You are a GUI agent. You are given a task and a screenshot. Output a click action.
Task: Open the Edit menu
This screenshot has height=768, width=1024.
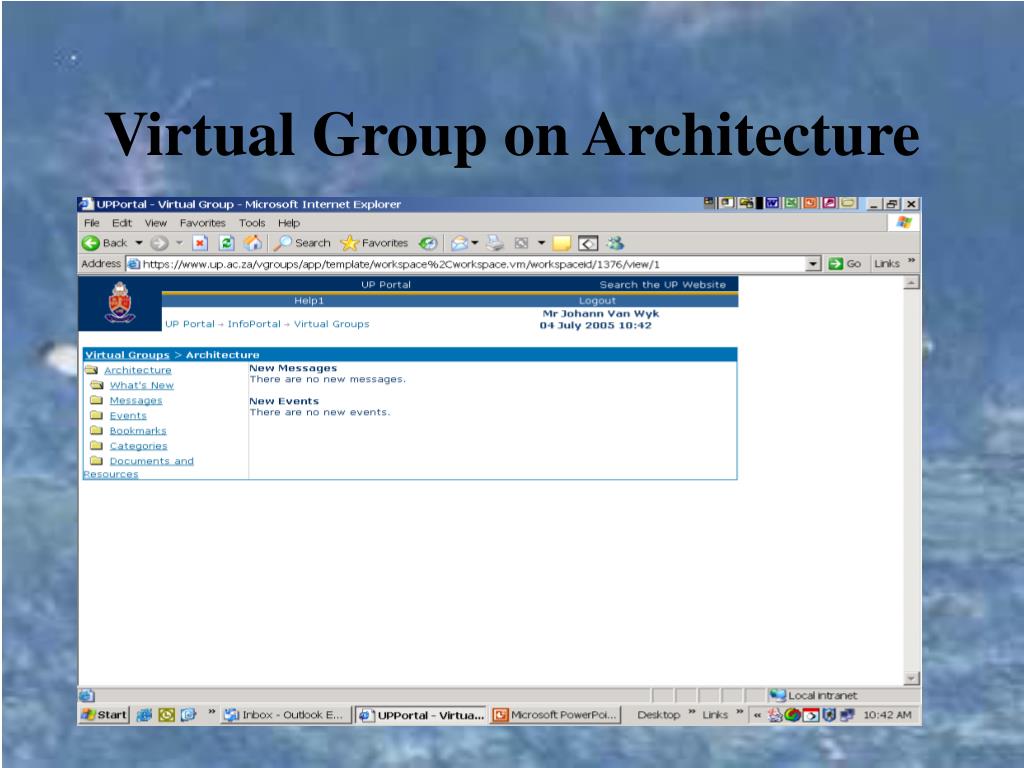tap(121, 223)
